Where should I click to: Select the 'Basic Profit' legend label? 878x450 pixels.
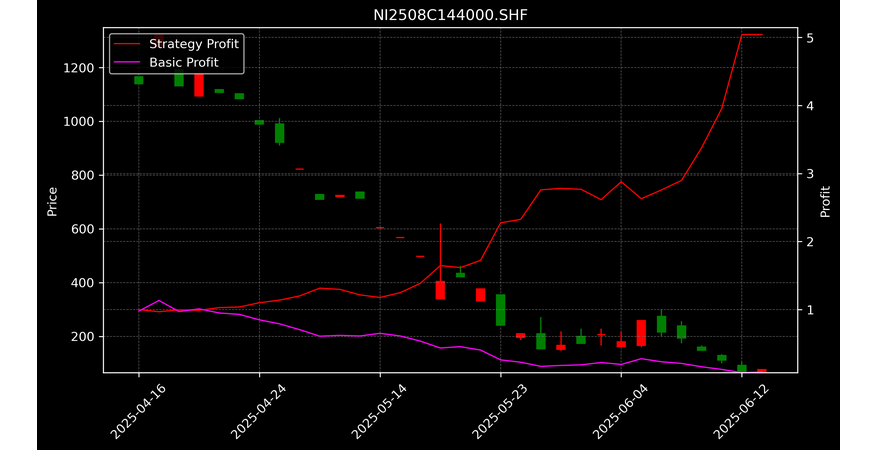click(x=184, y=63)
